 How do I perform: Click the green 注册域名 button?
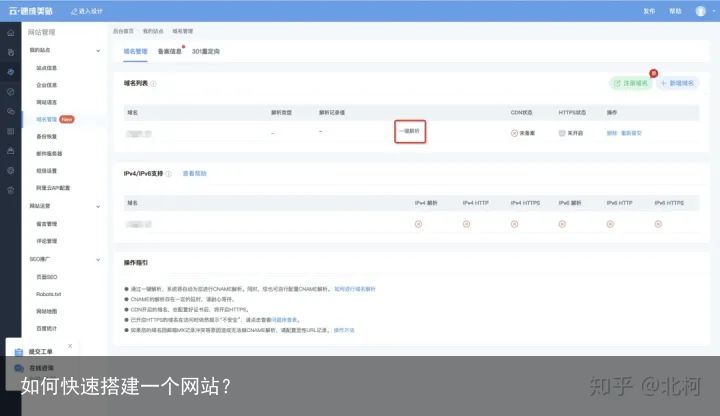click(x=631, y=83)
